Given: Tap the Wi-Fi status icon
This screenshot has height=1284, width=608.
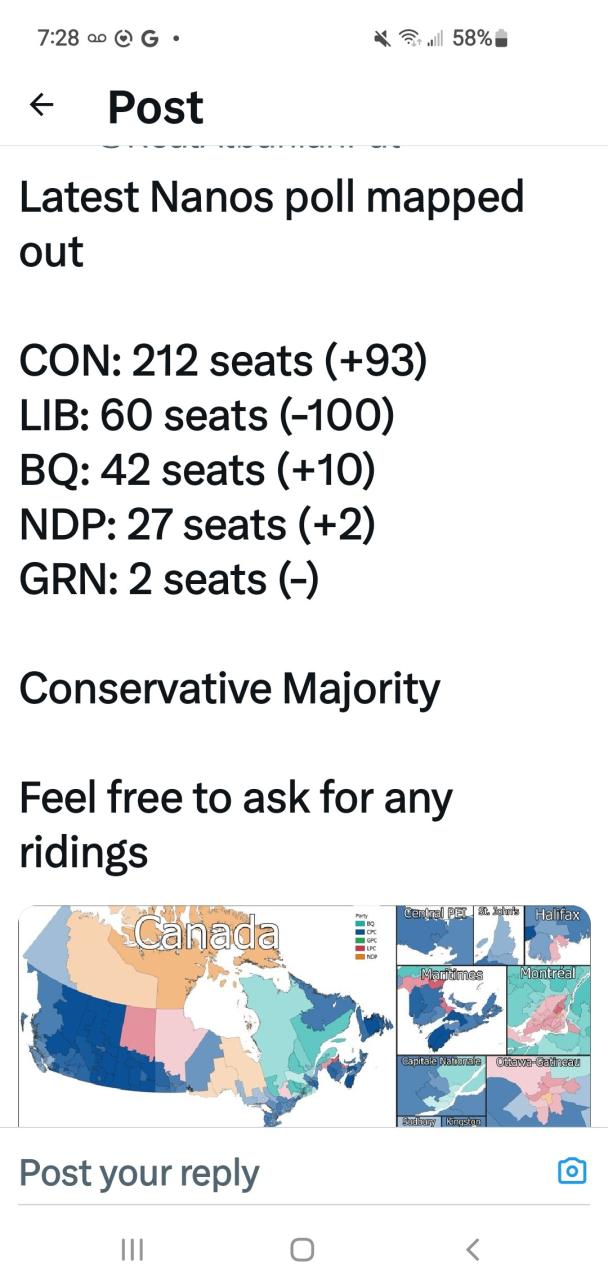Looking at the screenshot, I should [x=409, y=39].
